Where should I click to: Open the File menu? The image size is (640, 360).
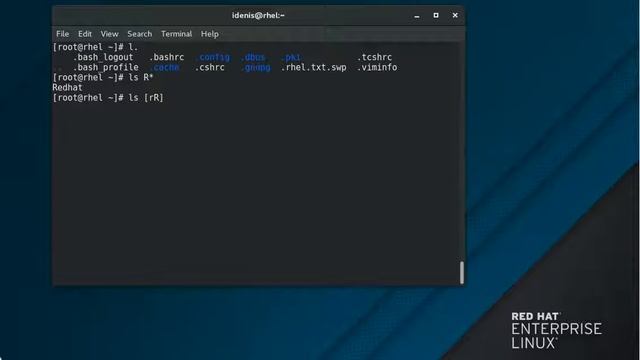point(62,34)
